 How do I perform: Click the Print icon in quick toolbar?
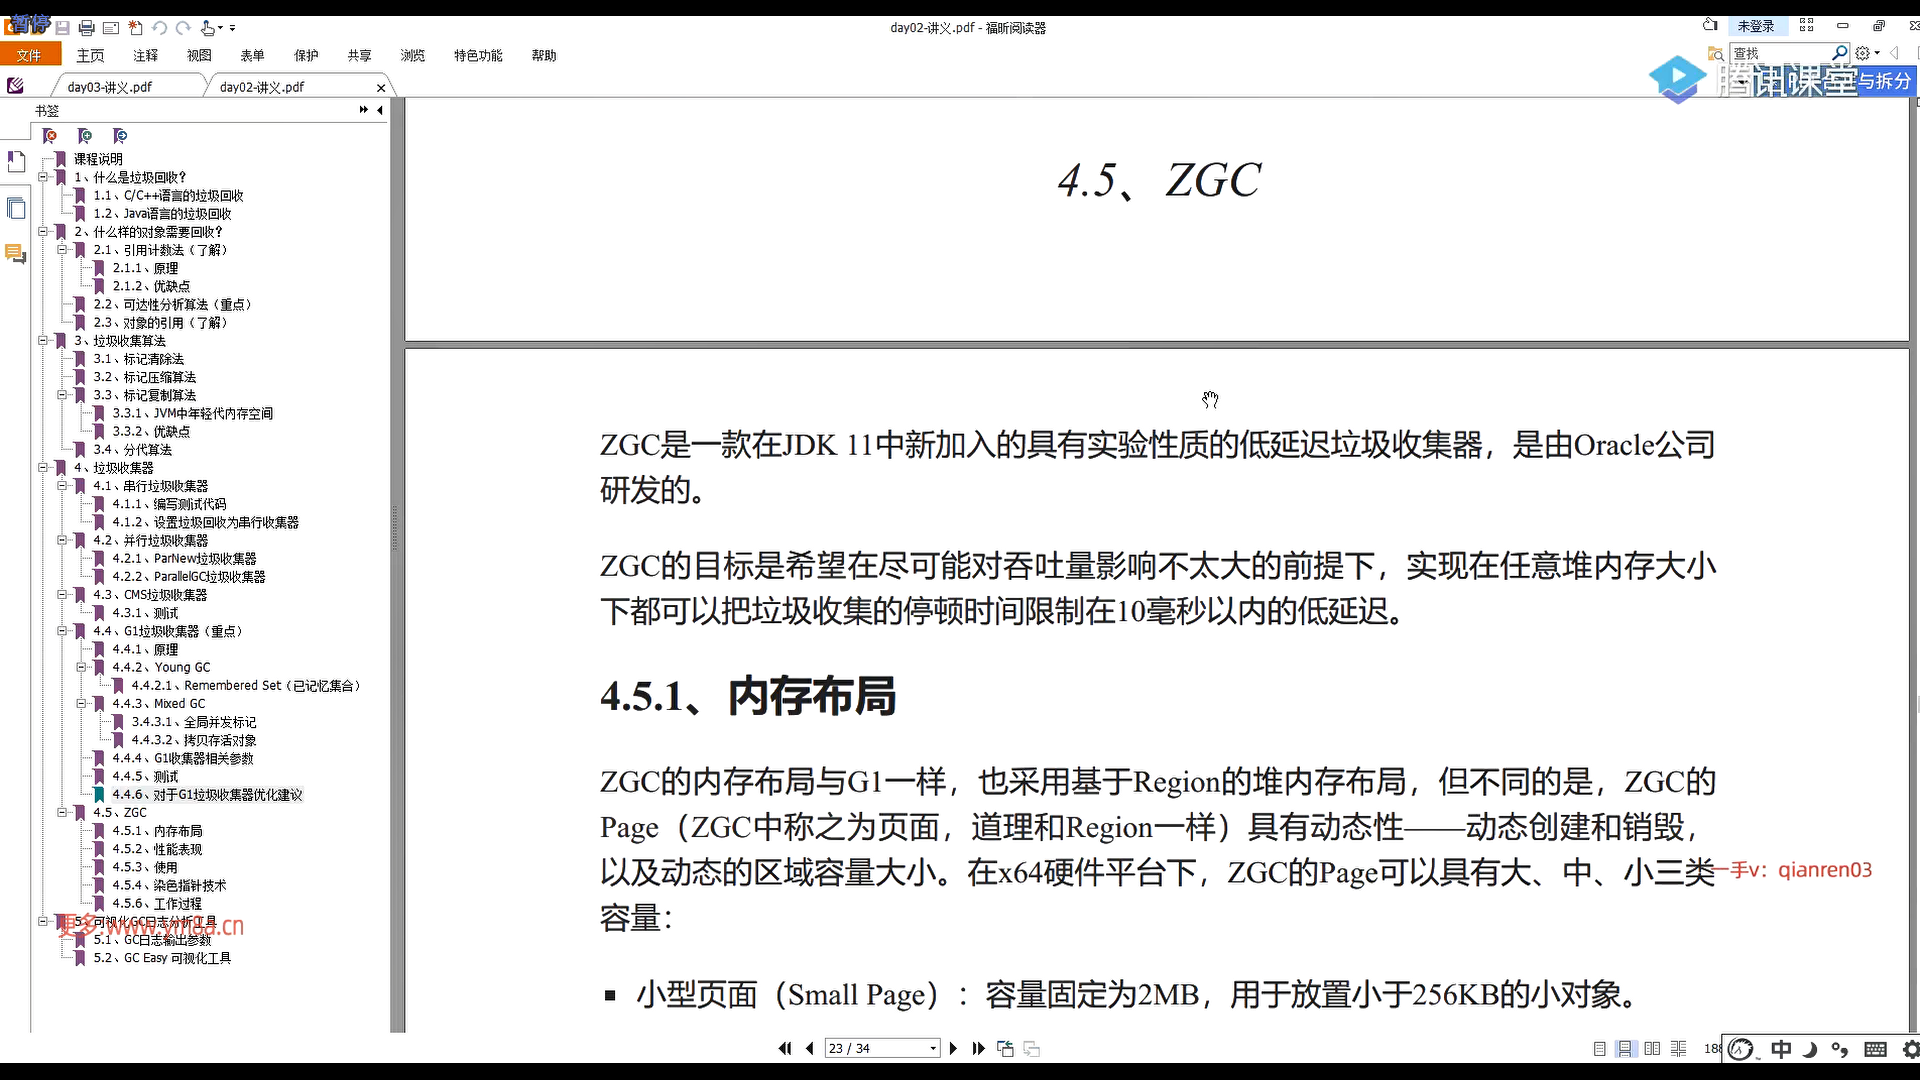point(86,28)
